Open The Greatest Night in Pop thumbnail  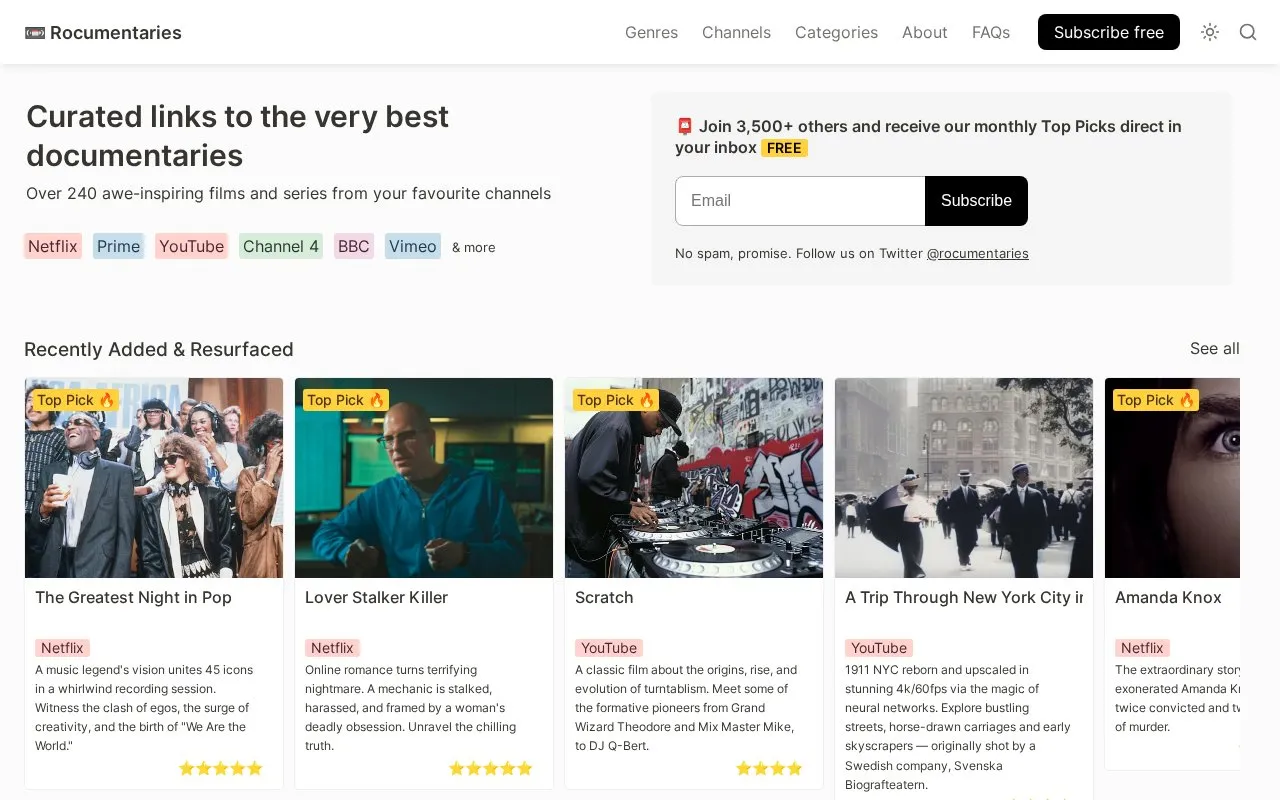tap(154, 478)
